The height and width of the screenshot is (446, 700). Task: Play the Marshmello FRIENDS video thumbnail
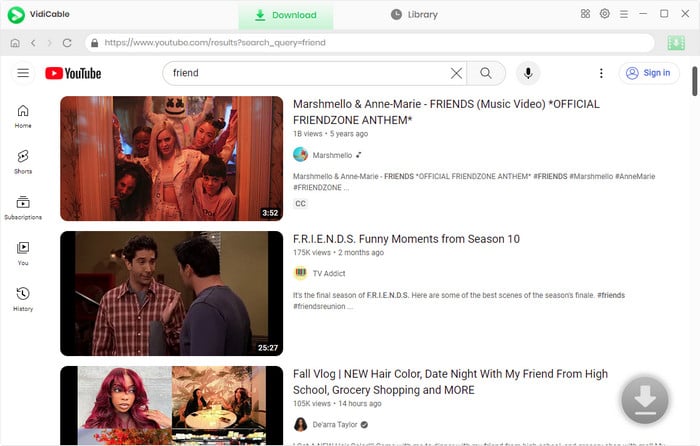(171, 158)
